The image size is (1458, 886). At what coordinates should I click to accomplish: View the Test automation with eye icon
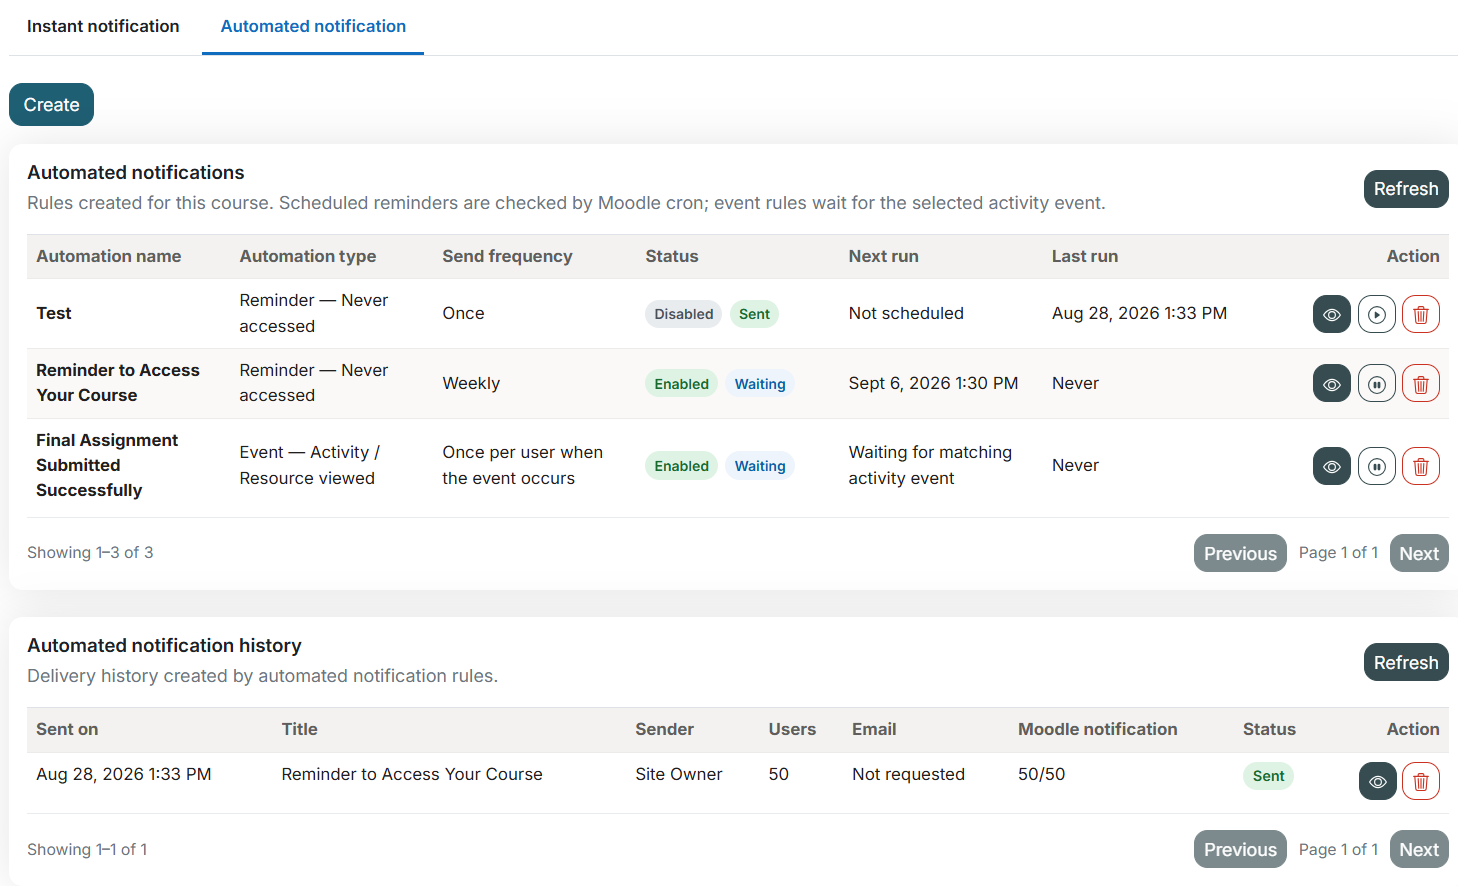point(1331,314)
